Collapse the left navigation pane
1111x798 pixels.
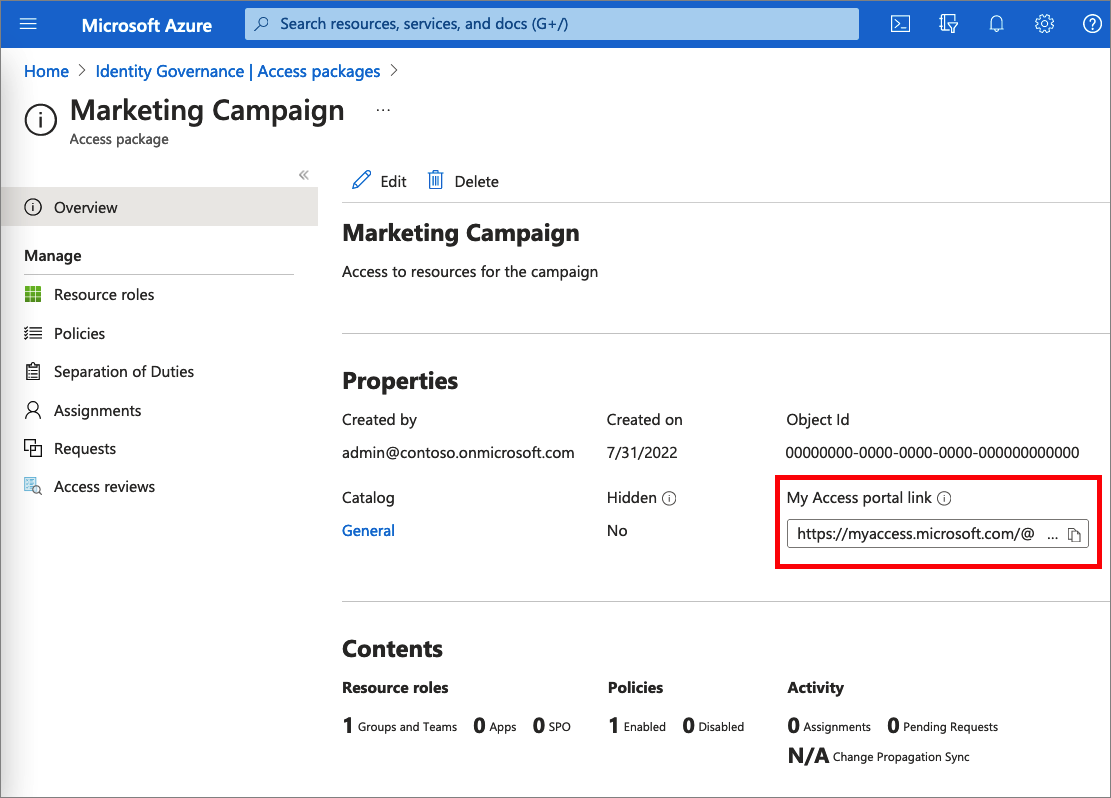[x=303, y=174]
